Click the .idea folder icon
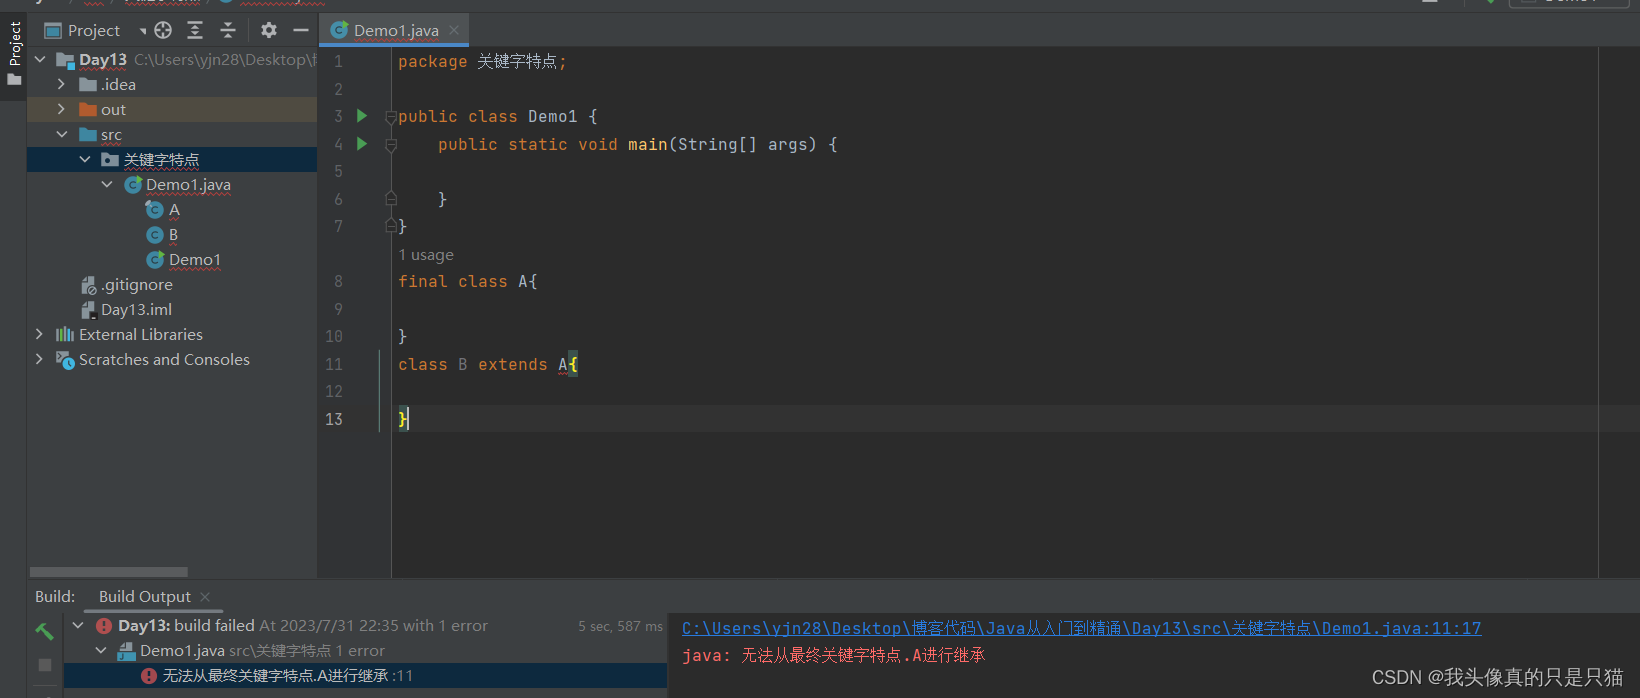Image resolution: width=1640 pixels, height=698 pixels. [x=88, y=84]
